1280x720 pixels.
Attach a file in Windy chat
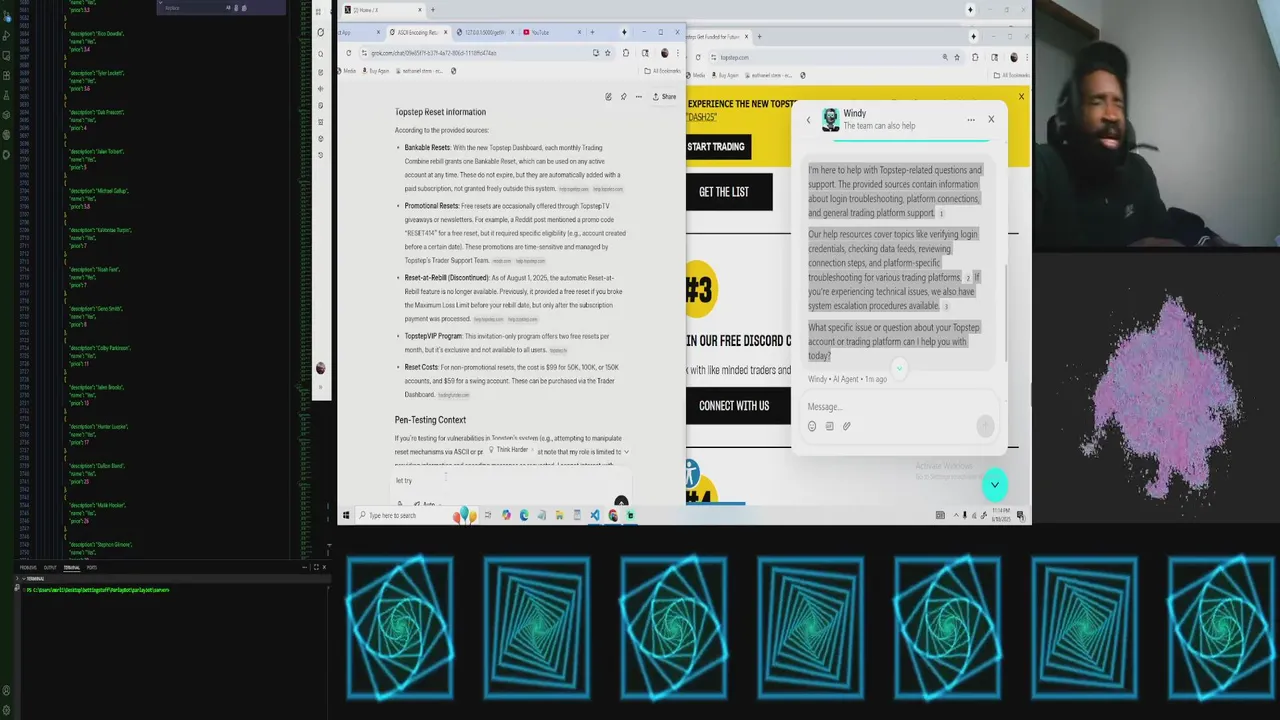846,426
